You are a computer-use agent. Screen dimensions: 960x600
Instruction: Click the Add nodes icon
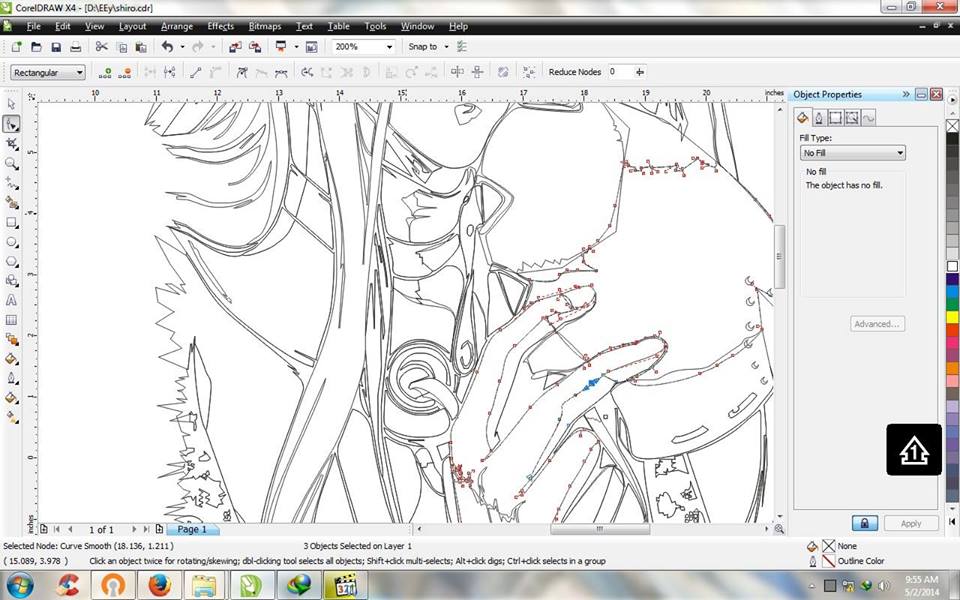(105, 72)
